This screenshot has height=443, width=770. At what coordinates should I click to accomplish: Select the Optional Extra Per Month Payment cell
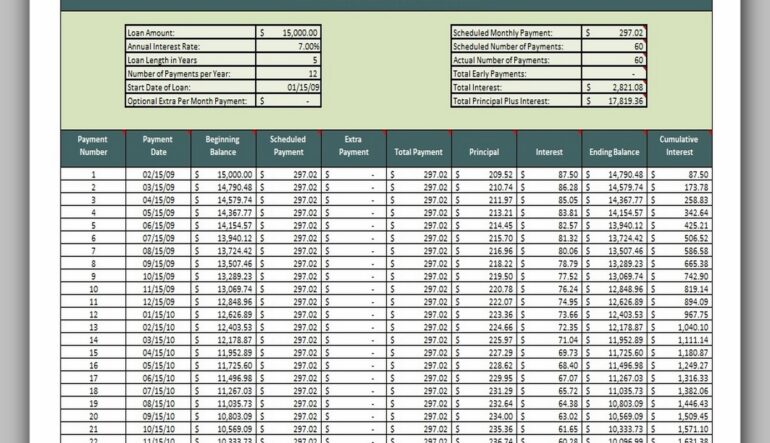[x=289, y=100]
